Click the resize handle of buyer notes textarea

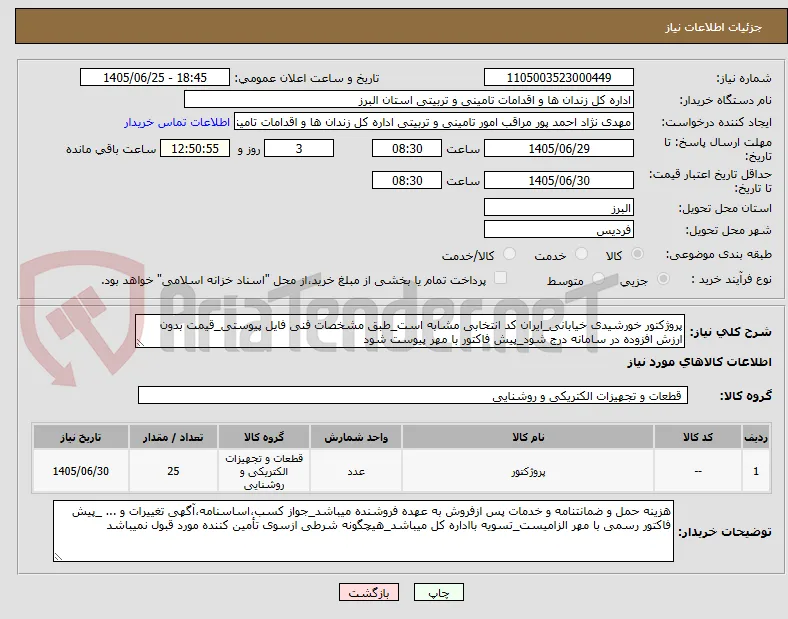point(58,557)
